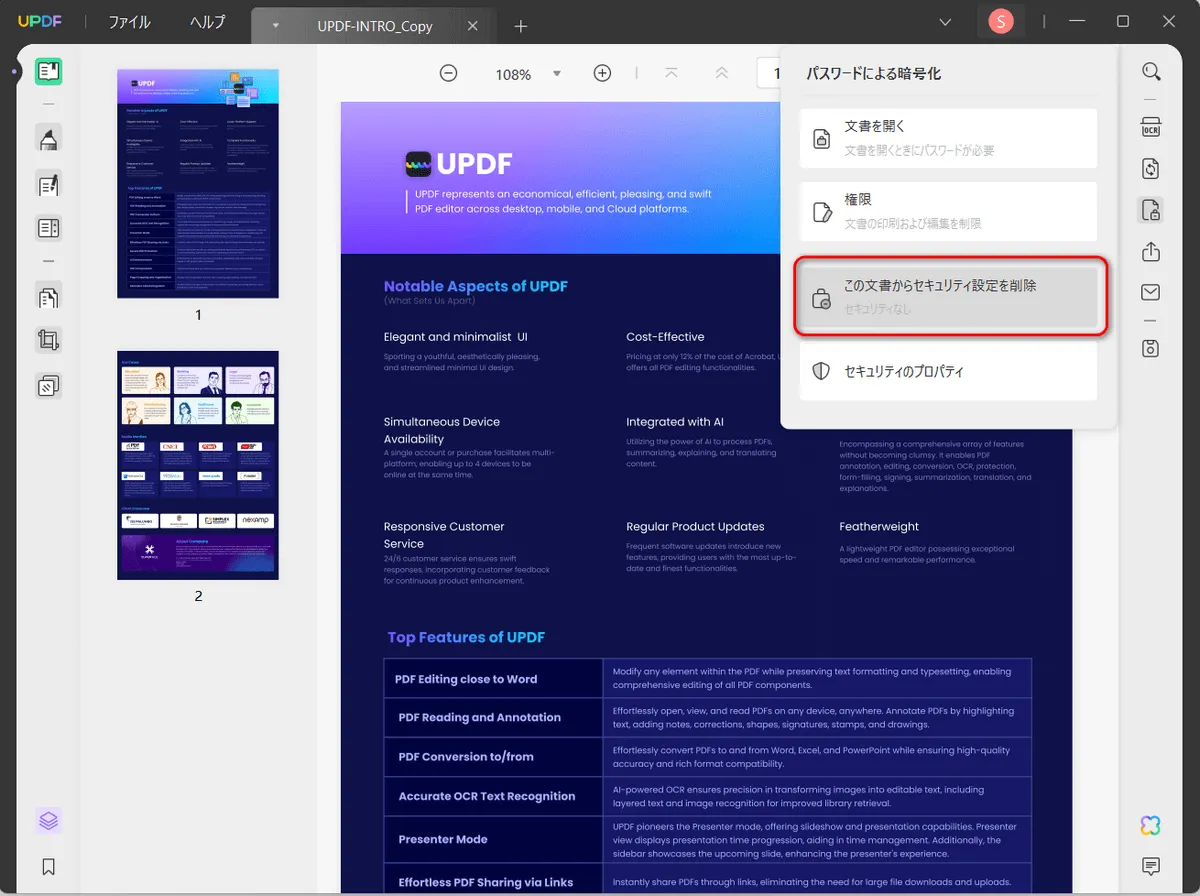This screenshot has width=1200, height=896.
Task: Select この文書からセキュリティ設定を削除
Action: point(952,296)
